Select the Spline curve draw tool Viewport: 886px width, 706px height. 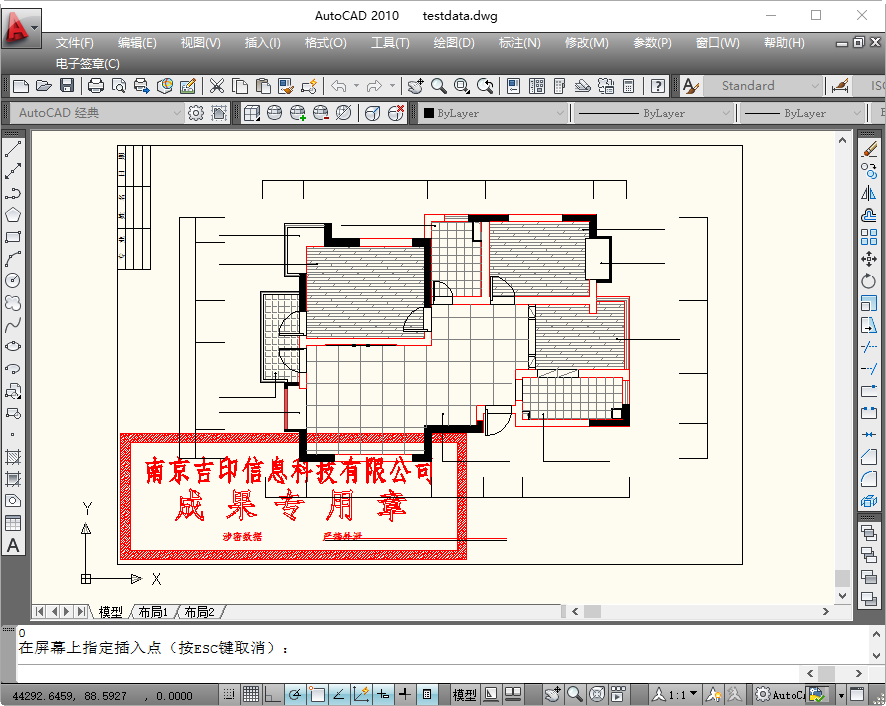[13, 324]
